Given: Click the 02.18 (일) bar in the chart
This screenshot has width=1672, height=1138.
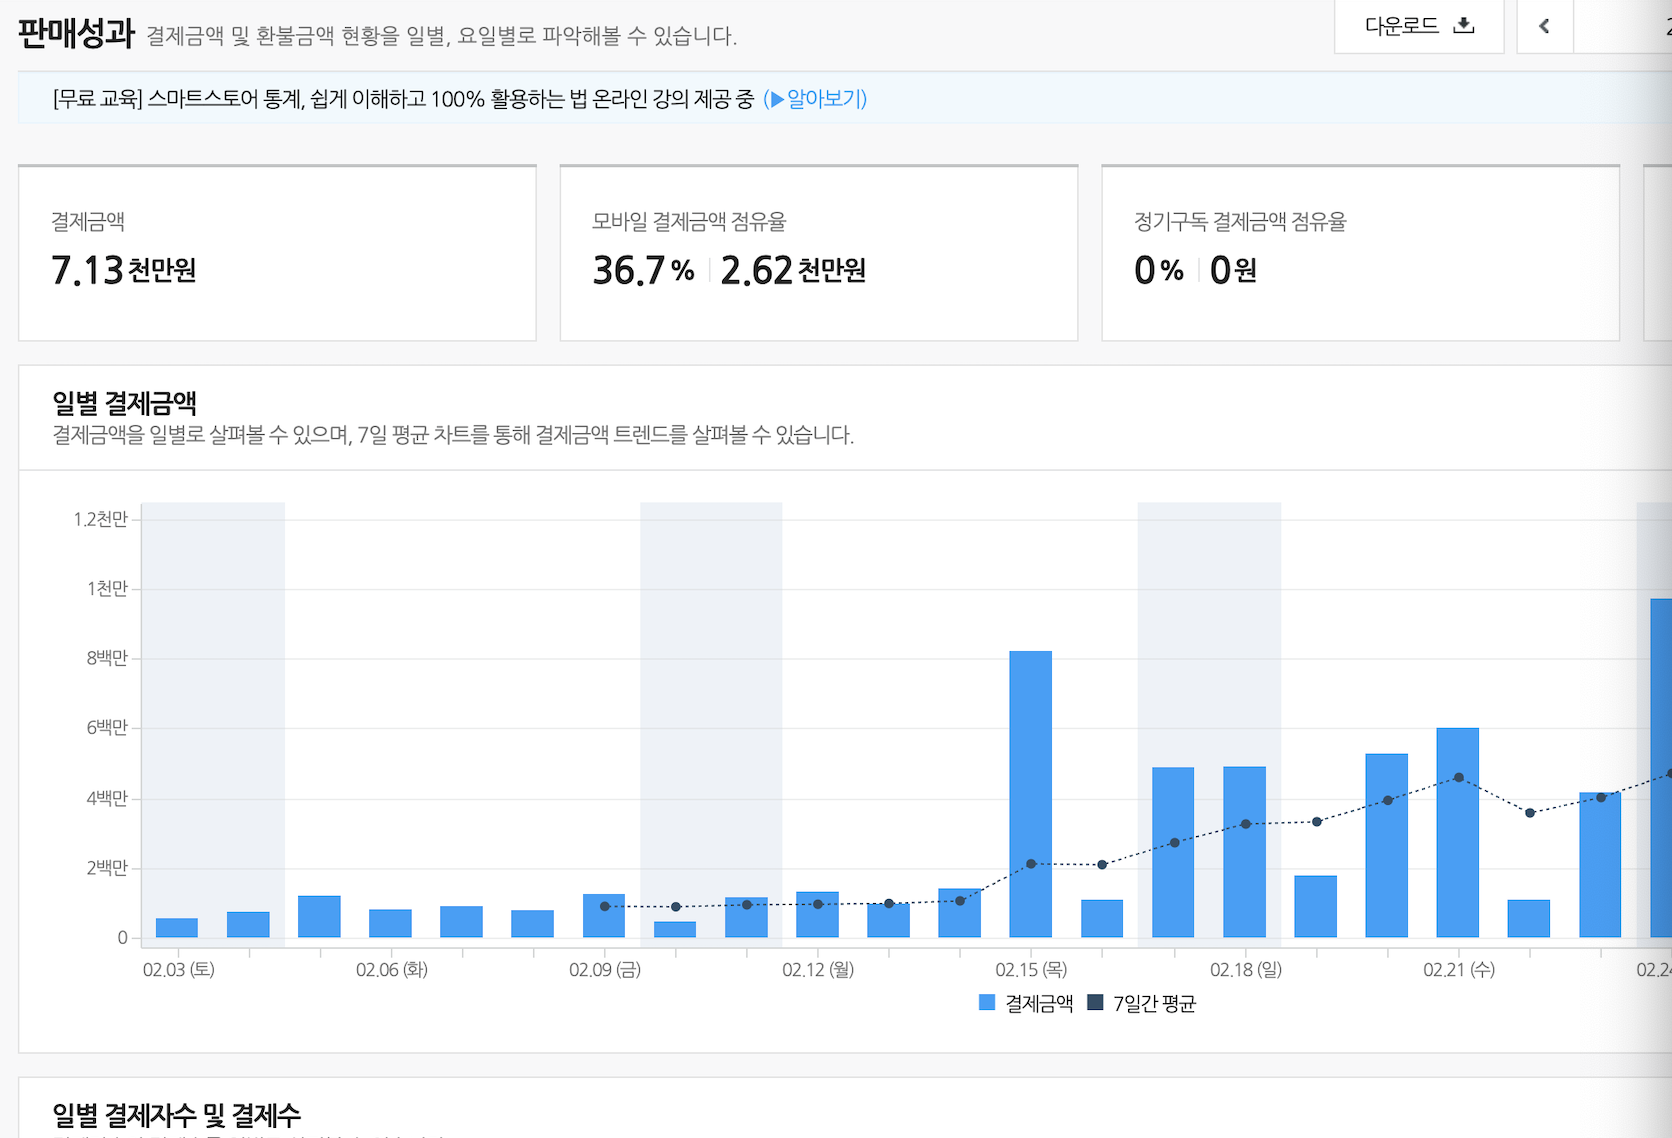Looking at the screenshot, I should click(1245, 850).
